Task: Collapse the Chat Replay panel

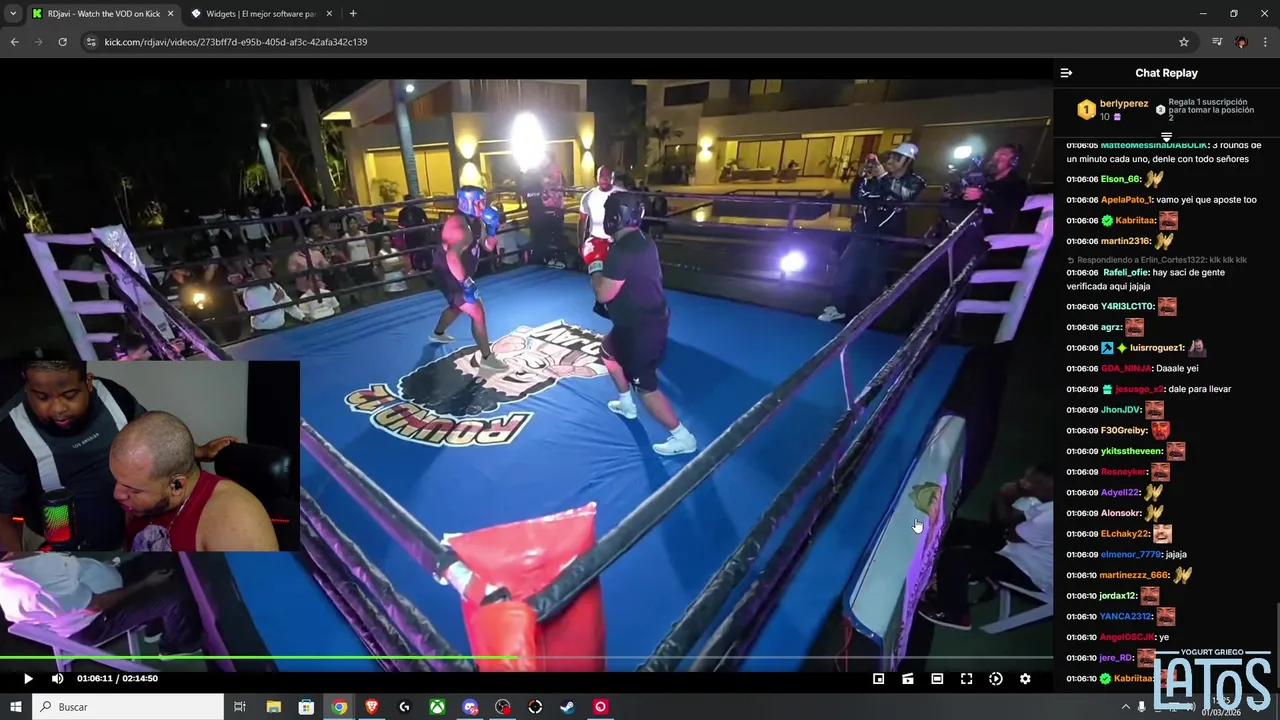Action: click(1066, 73)
